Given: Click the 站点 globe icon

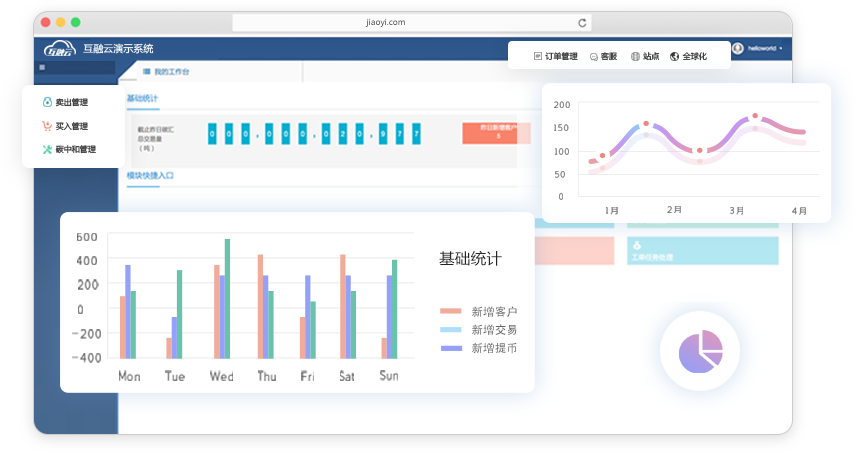Looking at the screenshot, I should 636,57.
